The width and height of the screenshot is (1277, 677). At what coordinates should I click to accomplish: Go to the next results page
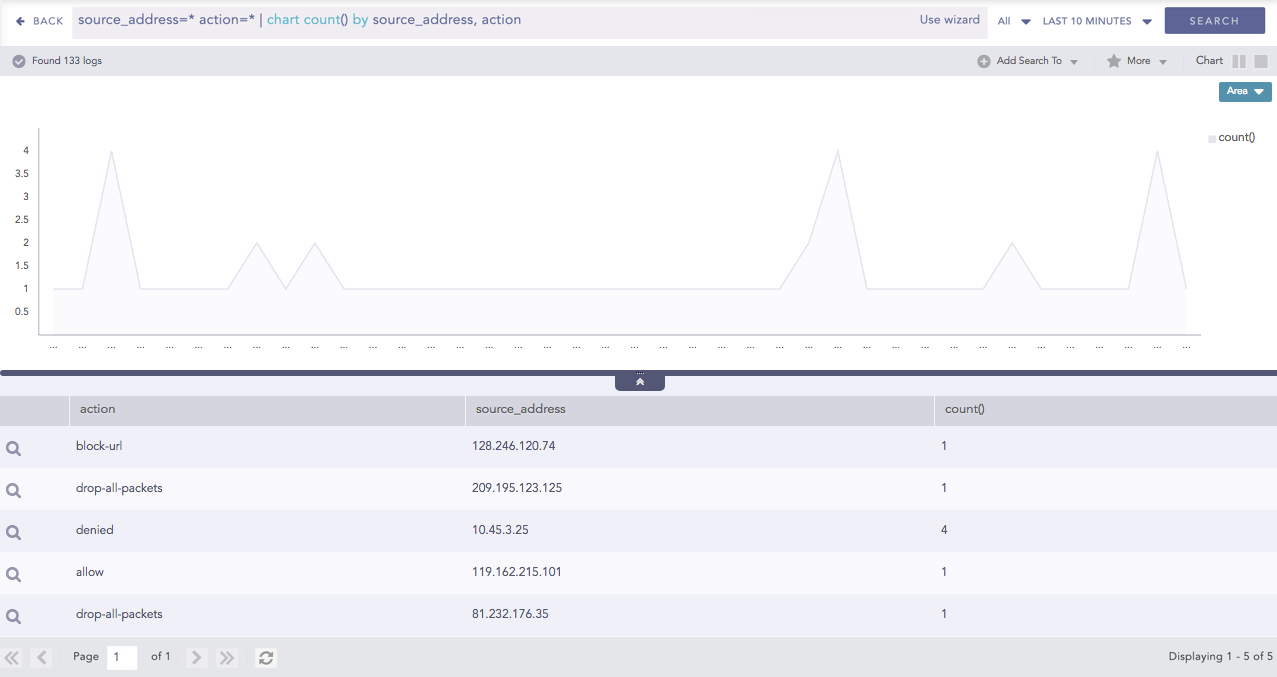point(197,657)
